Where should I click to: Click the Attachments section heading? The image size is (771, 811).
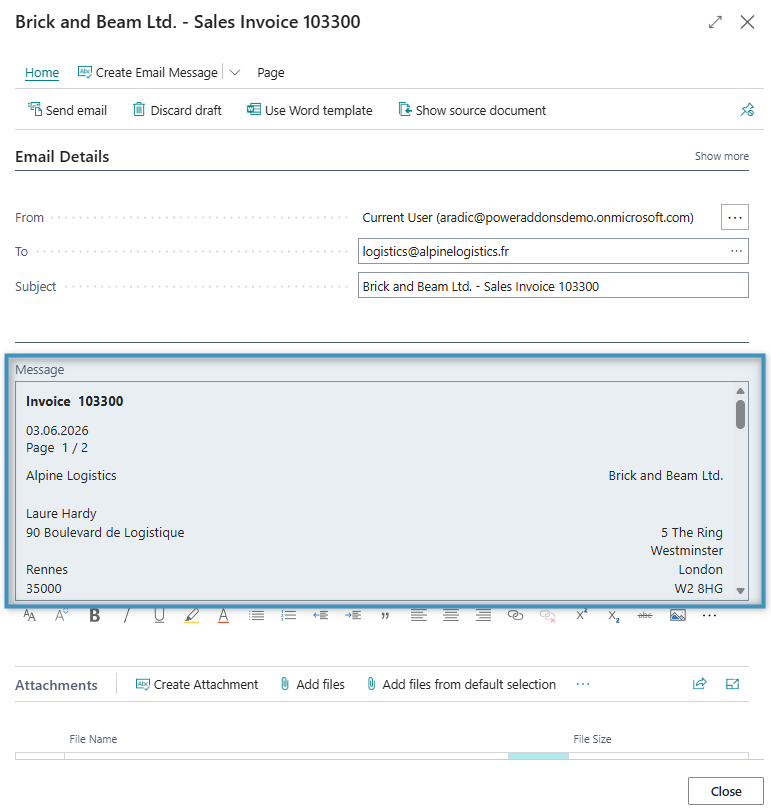point(56,685)
